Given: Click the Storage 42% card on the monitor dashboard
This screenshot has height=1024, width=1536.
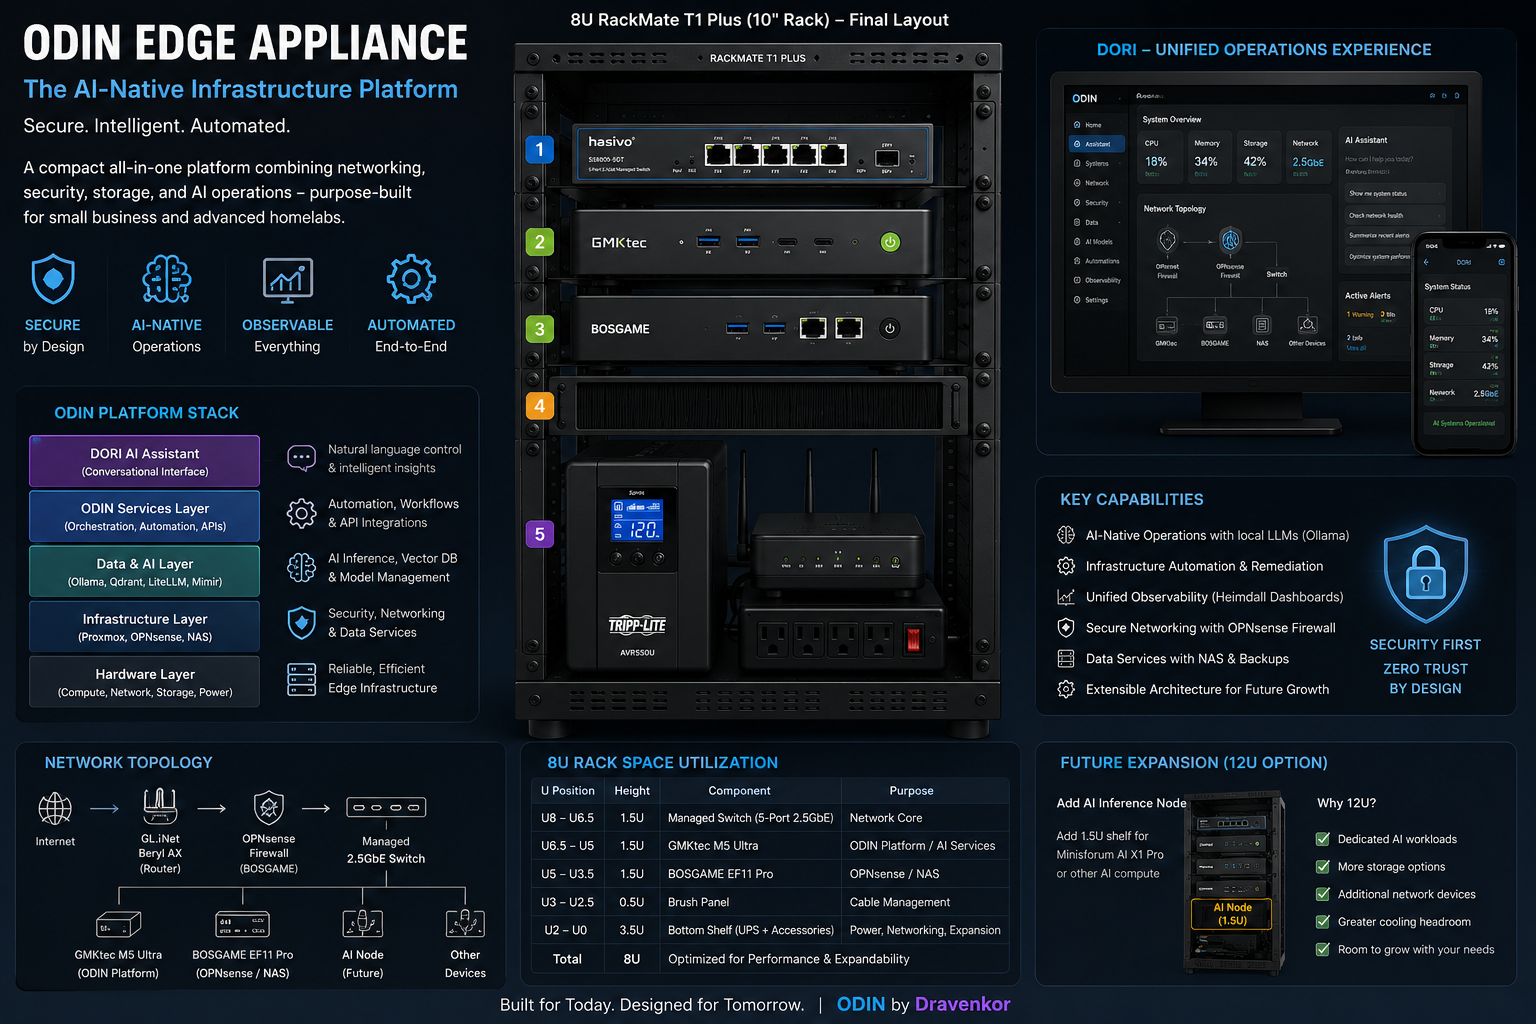Looking at the screenshot, I should tap(1258, 157).
